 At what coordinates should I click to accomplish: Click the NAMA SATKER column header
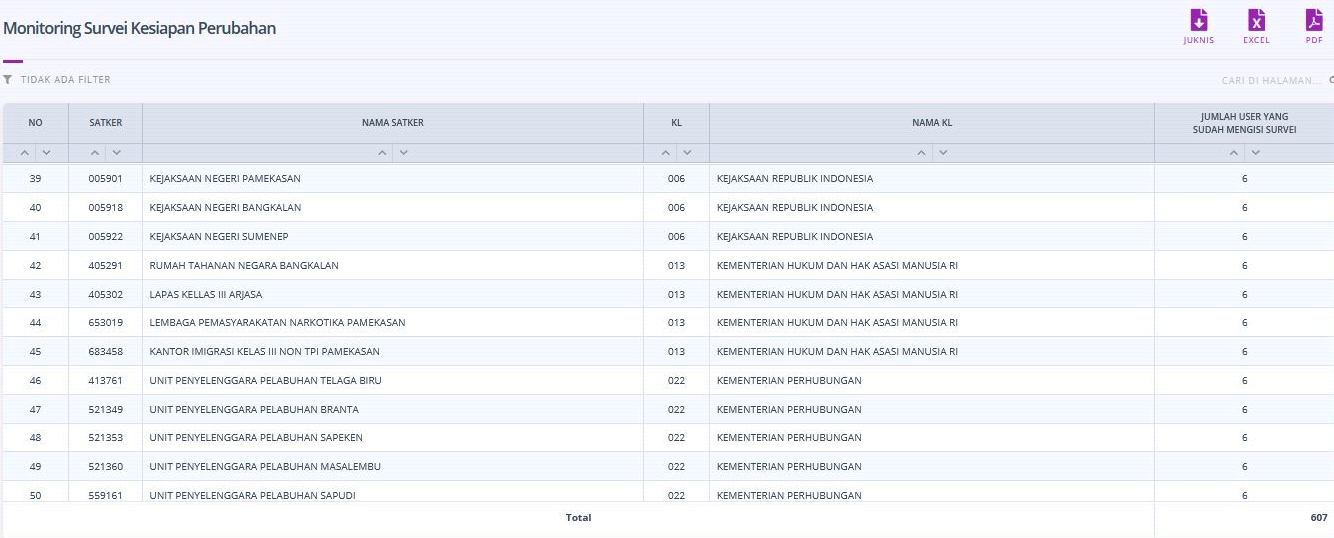[393, 123]
